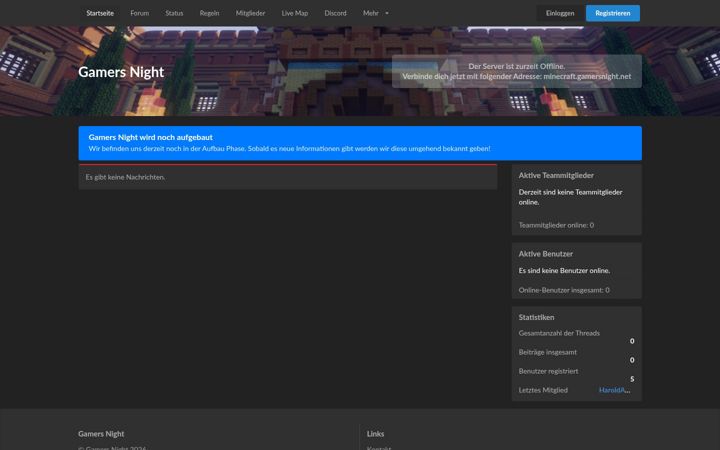Click the 'Benutzer registriert' label
Viewport: 720px width, 450px height.
[x=548, y=371]
